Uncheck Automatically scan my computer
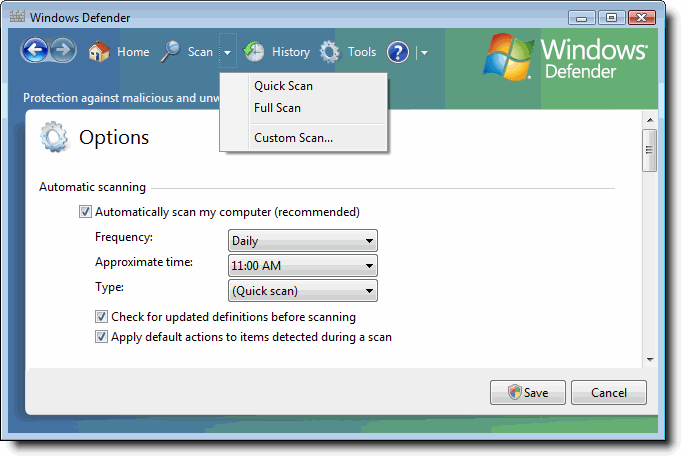This screenshot has width=682, height=457. [85, 212]
